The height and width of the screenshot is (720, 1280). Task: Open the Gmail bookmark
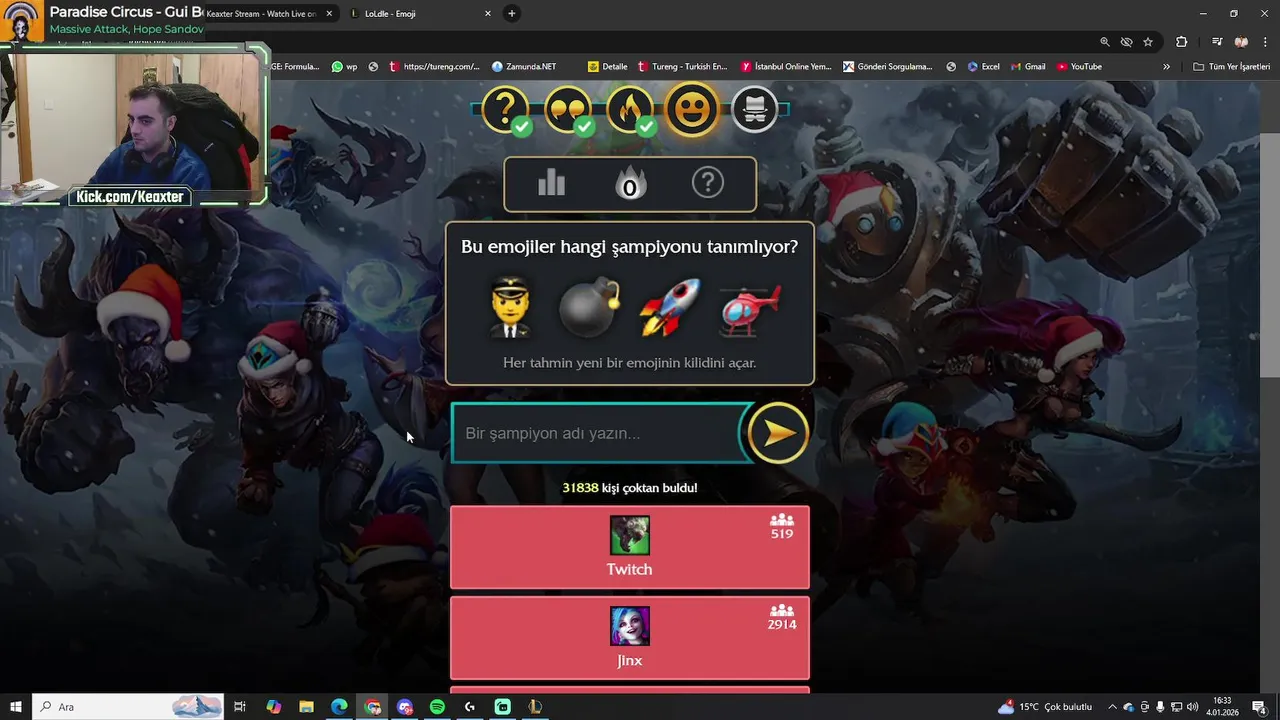(x=1028, y=67)
